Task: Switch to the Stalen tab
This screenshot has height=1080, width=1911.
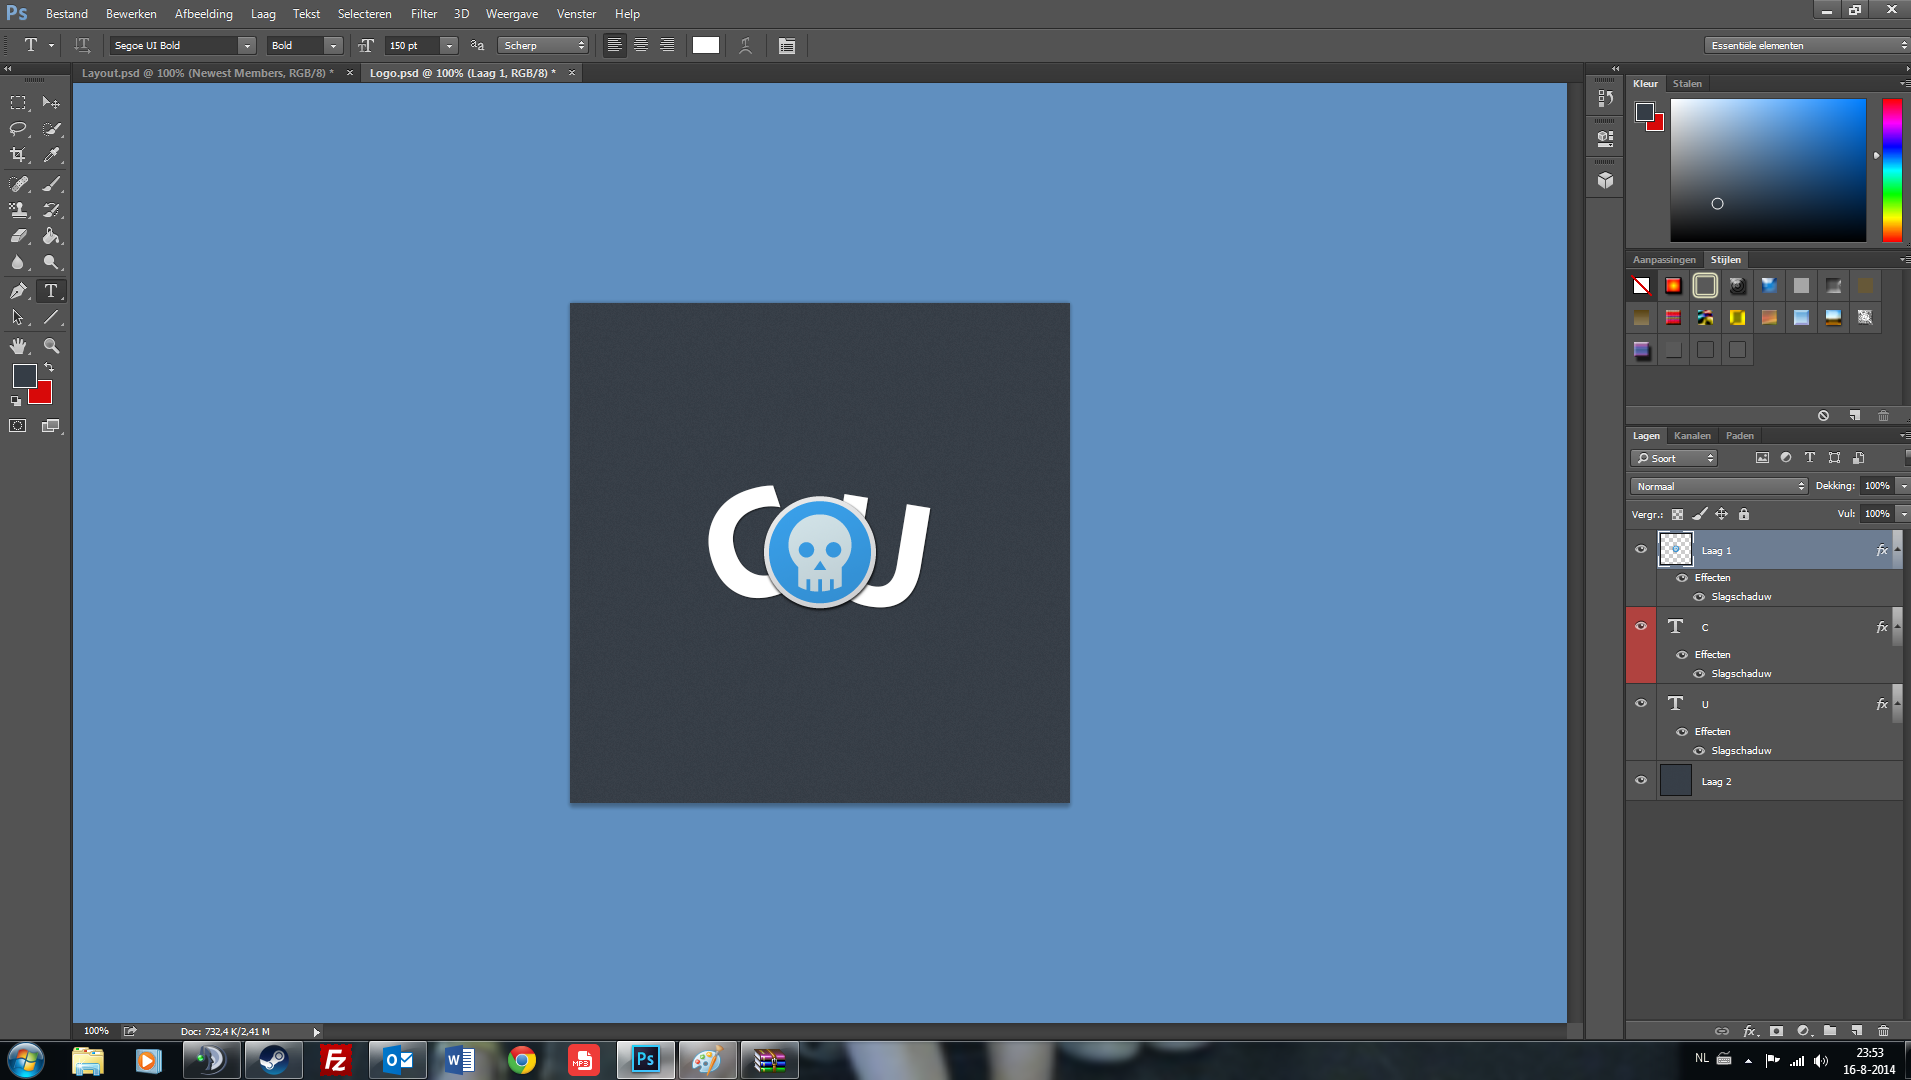Action: 1687,84
